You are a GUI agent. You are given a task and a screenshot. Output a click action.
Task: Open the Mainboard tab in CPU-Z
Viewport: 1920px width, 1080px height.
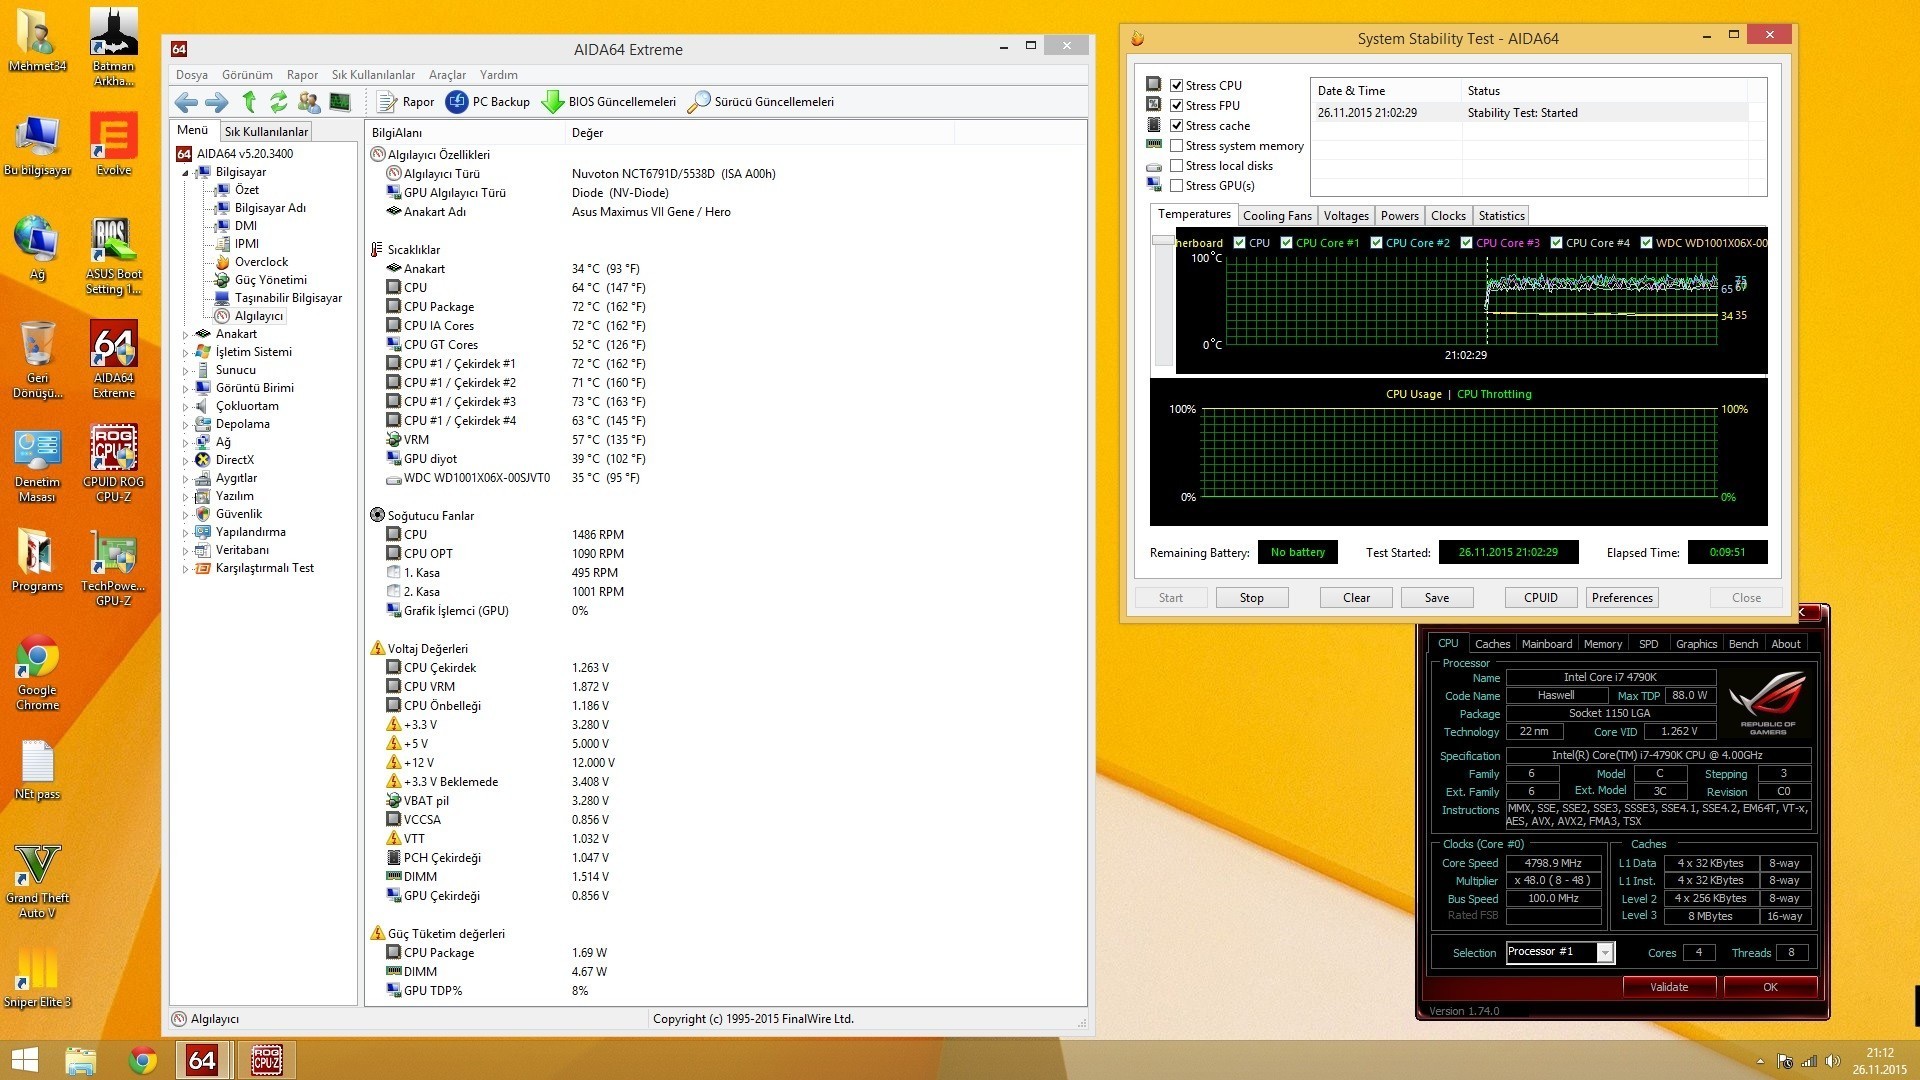(1547, 644)
